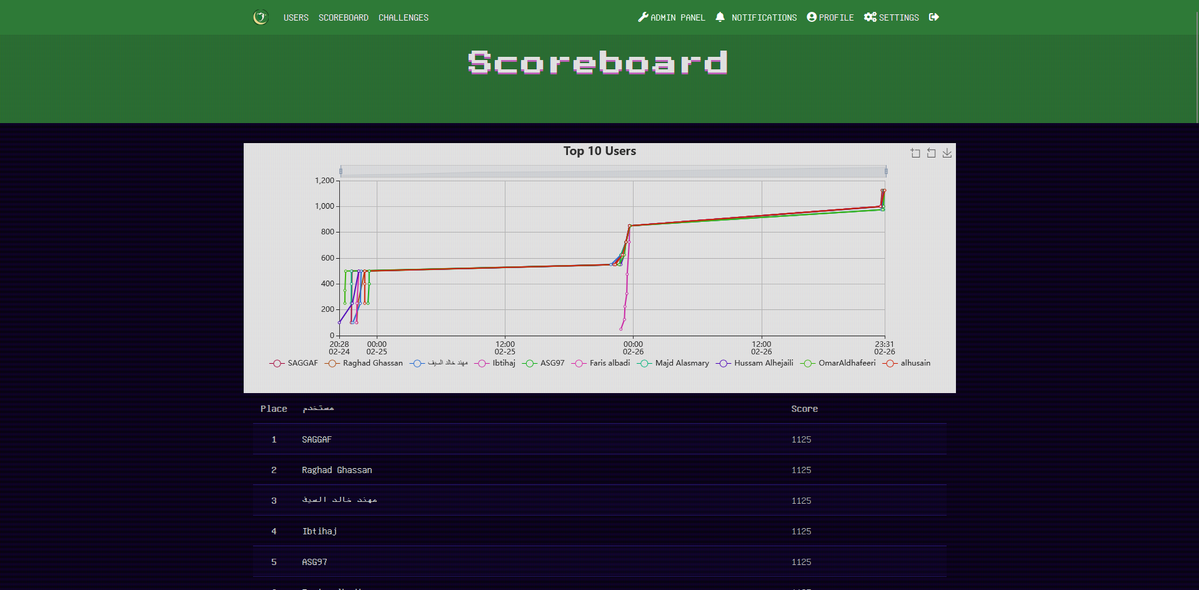Click the Score column header
Image resolution: width=1199 pixels, height=590 pixels.
point(804,409)
